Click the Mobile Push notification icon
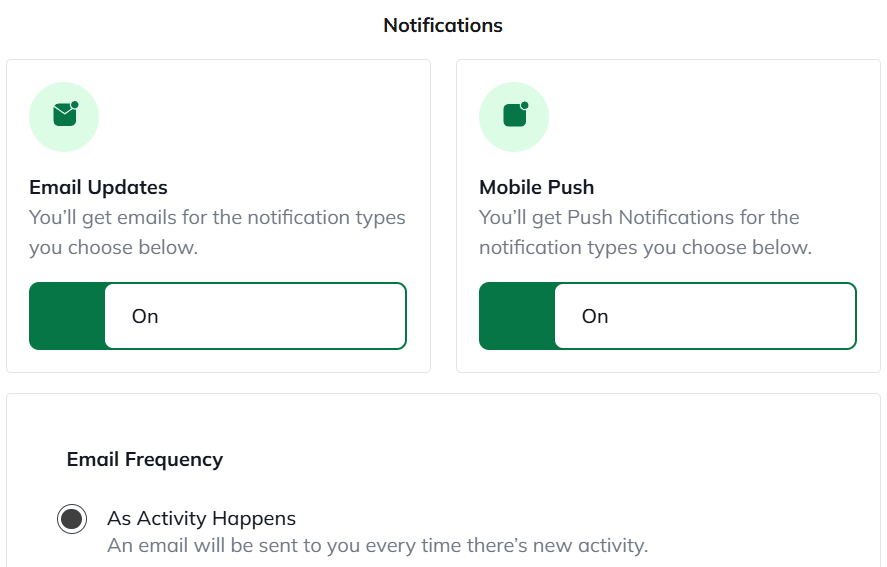887x567 pixels. tap(515, 115)
